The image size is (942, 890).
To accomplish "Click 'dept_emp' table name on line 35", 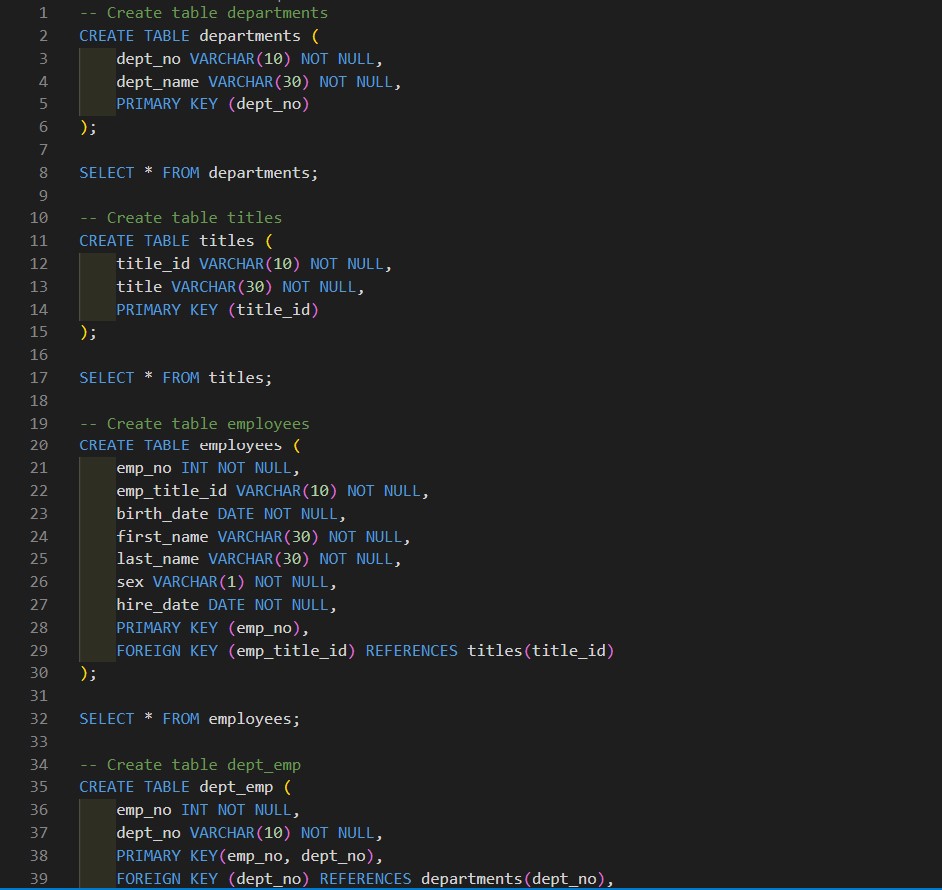I will [x=236, y=787].
